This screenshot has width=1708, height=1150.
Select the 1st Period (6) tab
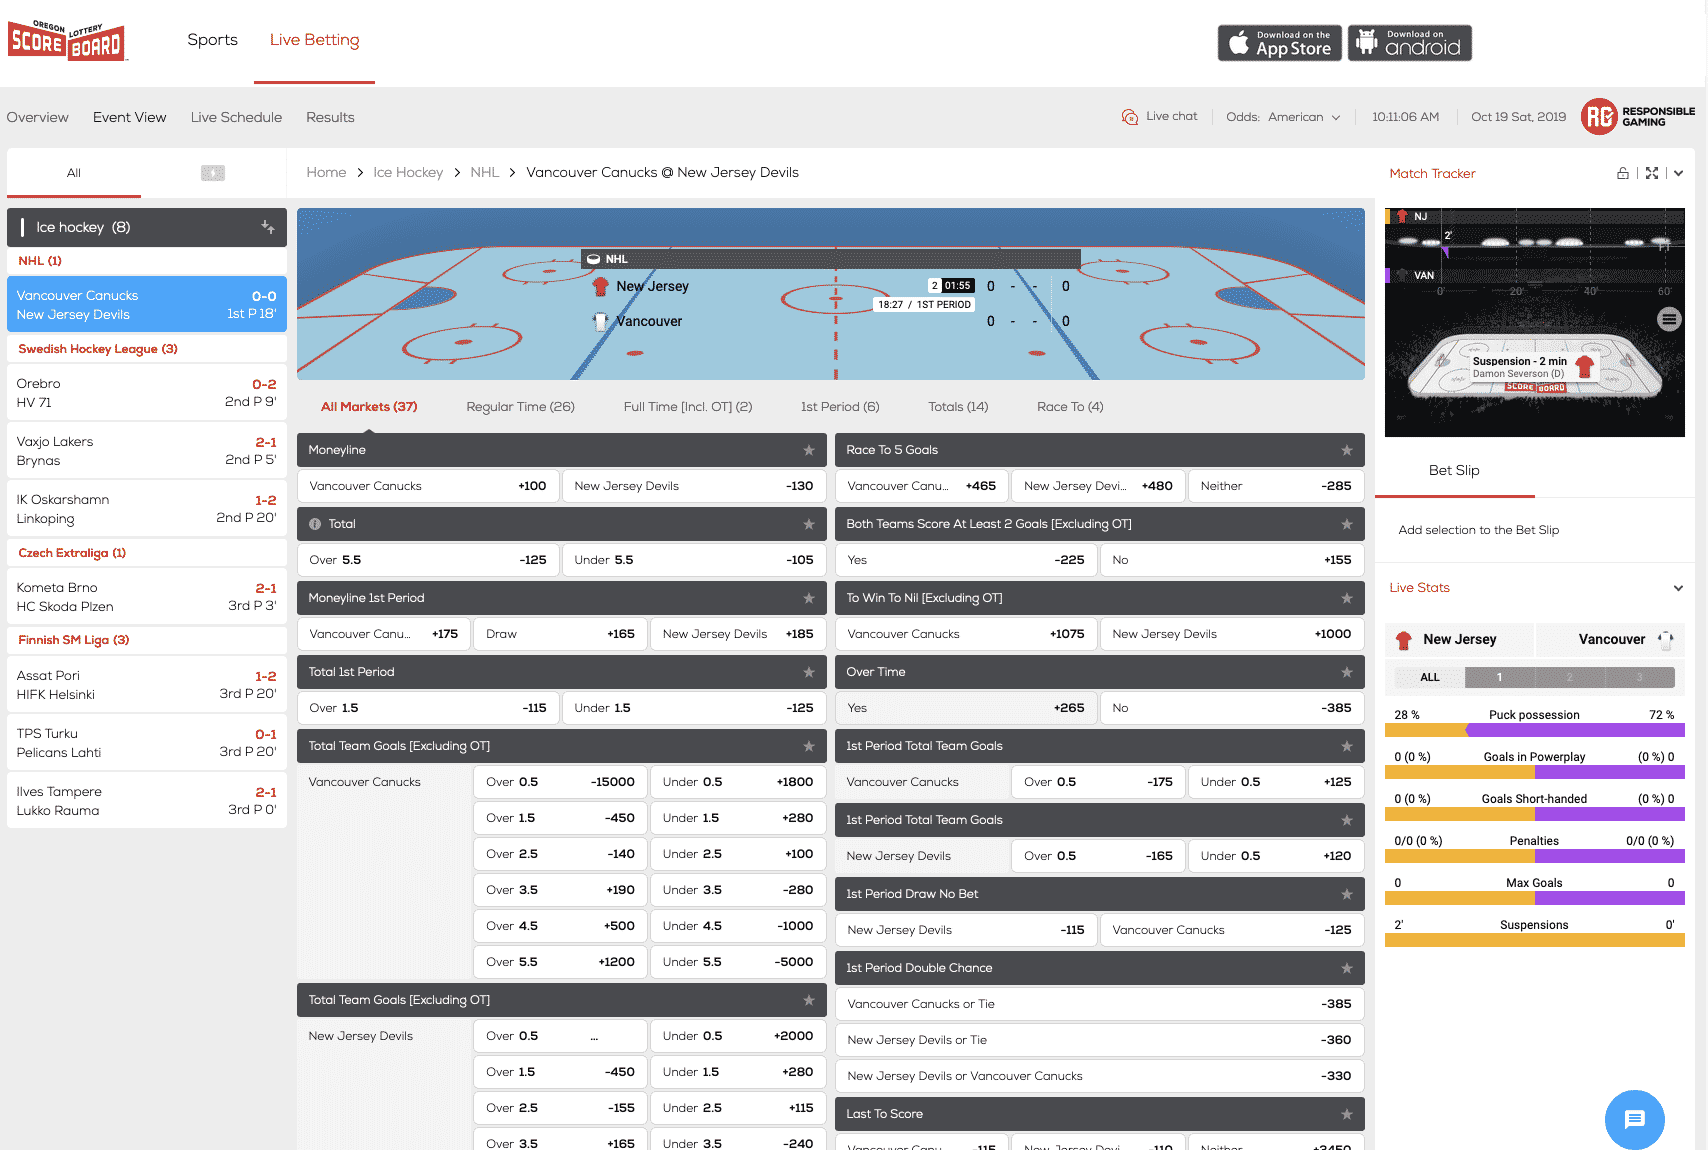(x=840, y=407)
